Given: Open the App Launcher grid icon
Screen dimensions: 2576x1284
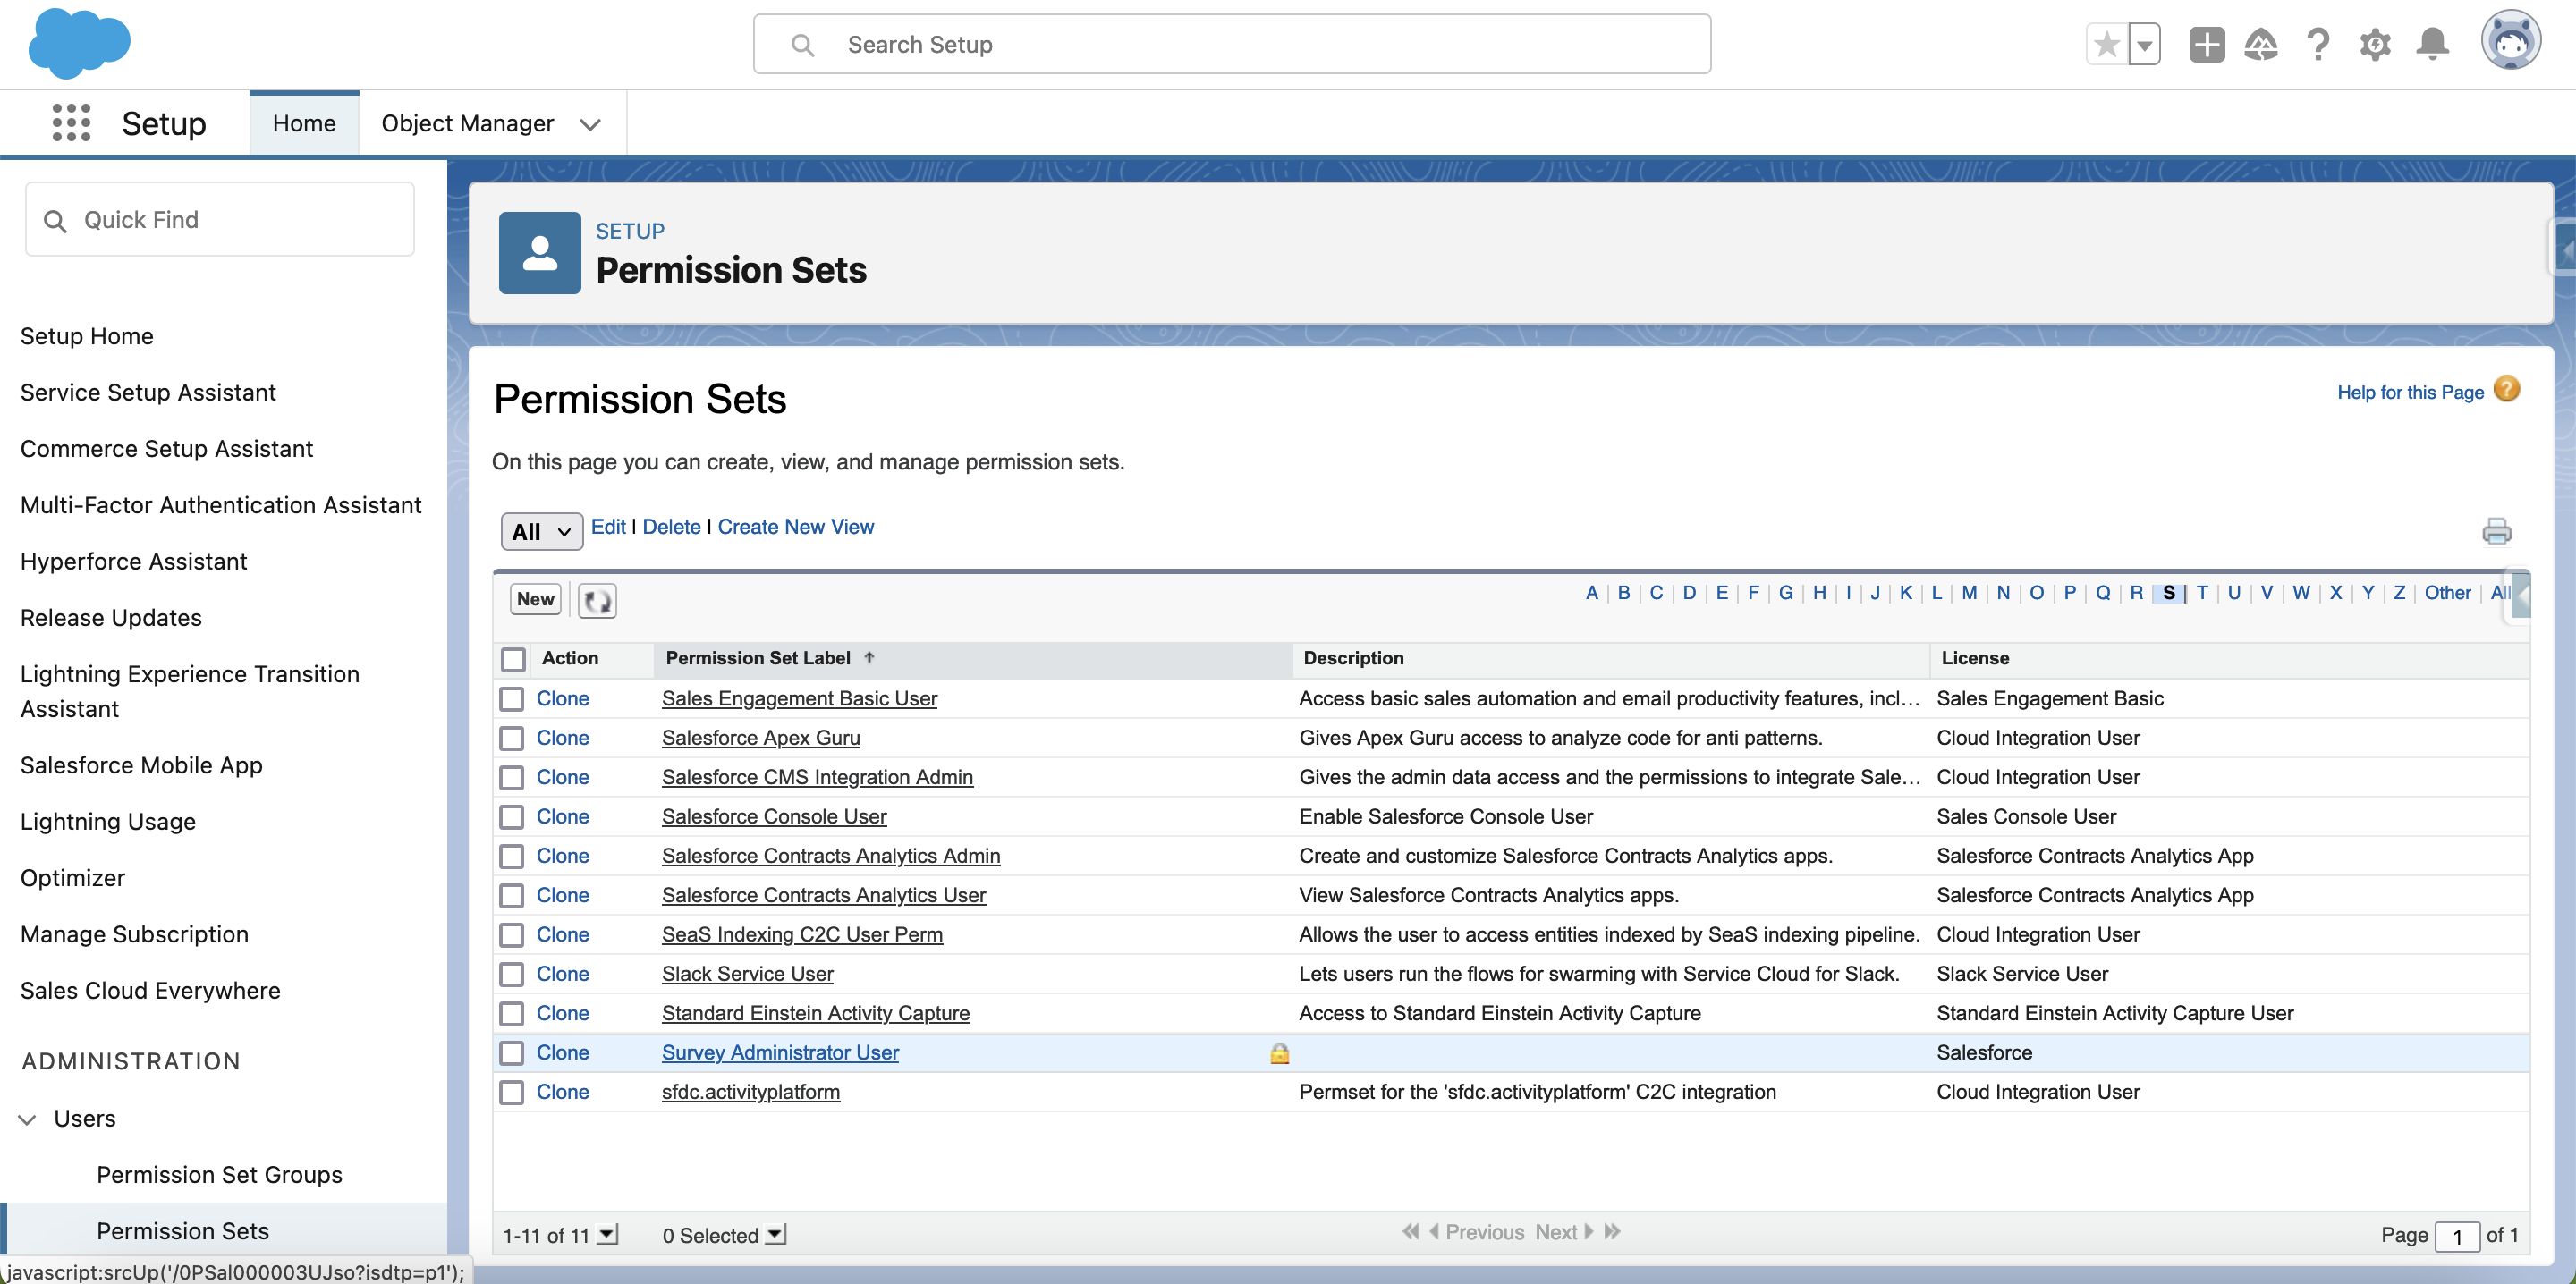Looking at the screenshot, I should coord(71,123).
